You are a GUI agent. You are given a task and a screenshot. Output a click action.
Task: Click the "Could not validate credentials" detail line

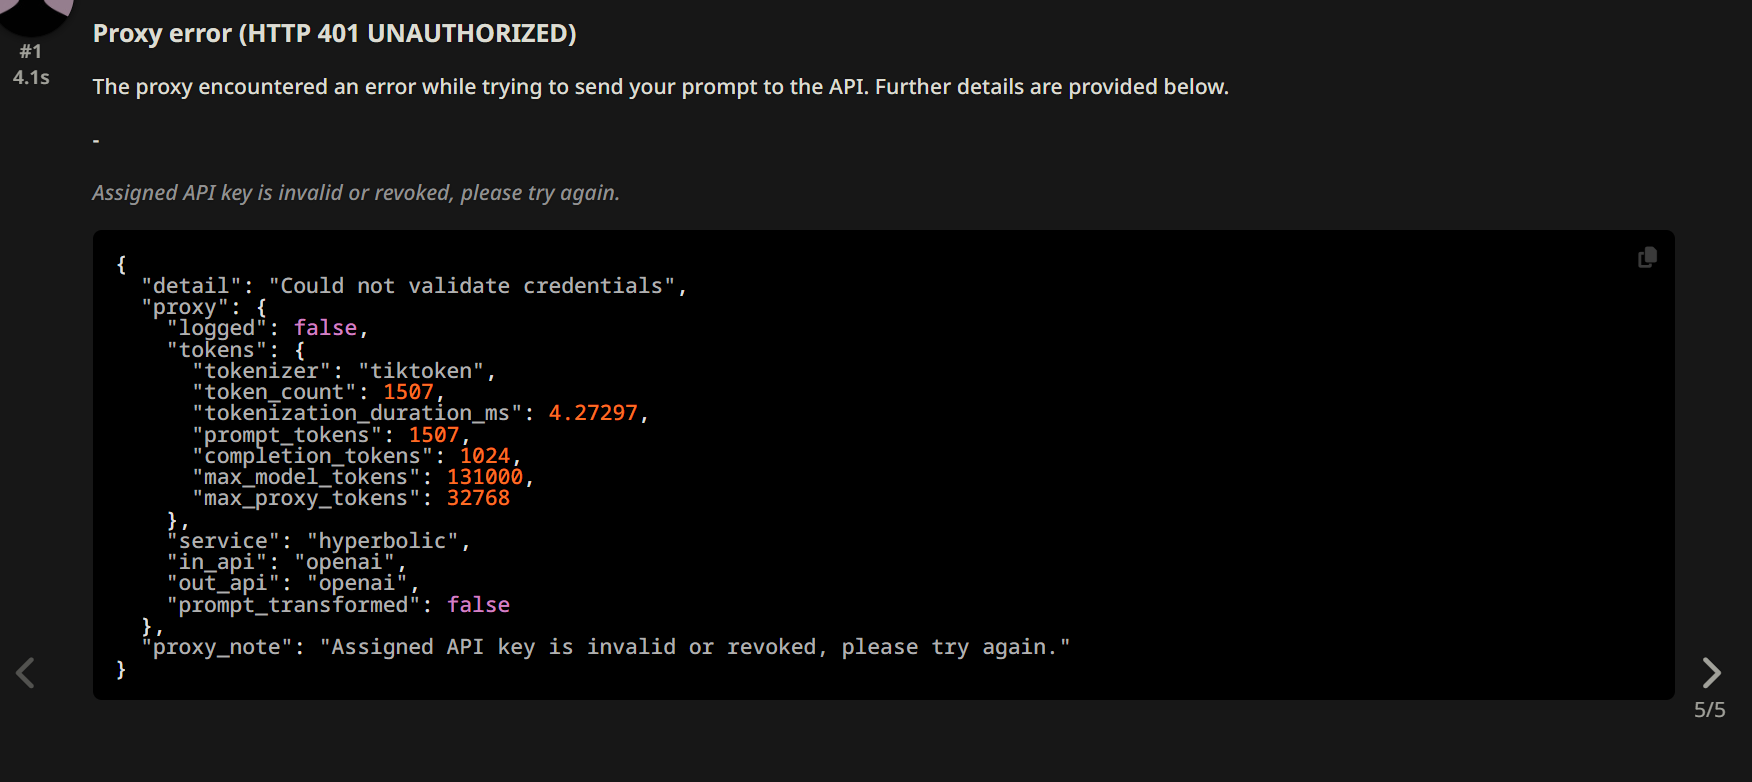click(x=414, y=286)
